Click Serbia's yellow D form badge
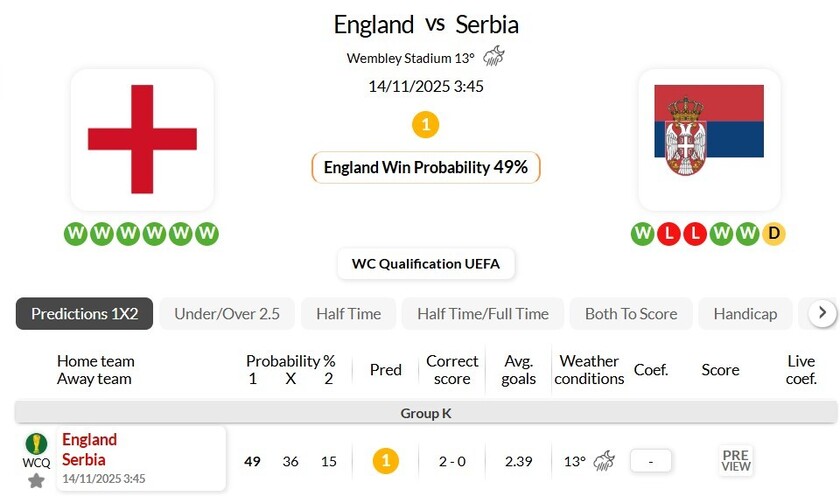 pyautogui.click(x=773, y=234)
